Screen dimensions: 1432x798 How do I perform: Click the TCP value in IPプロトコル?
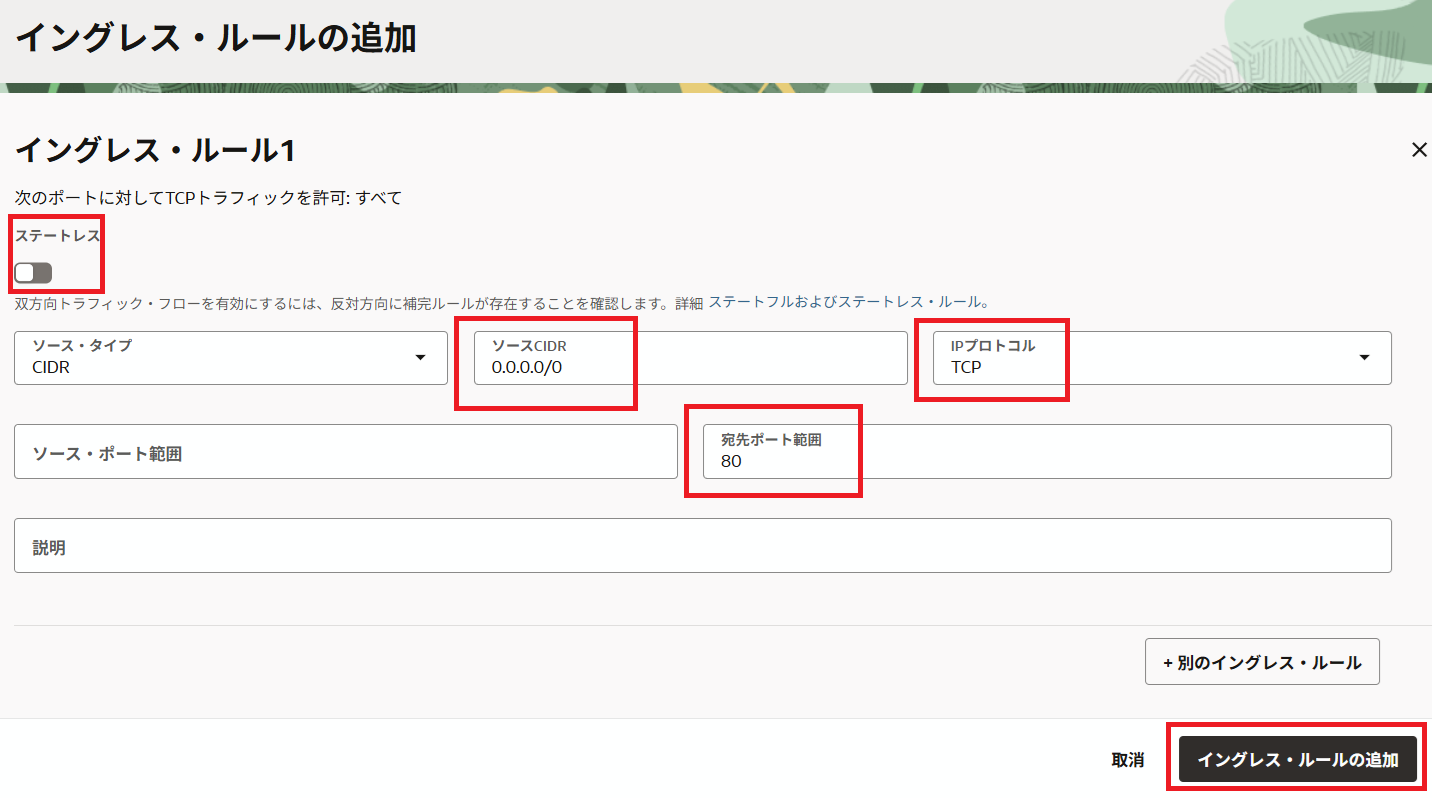point(965,367)
